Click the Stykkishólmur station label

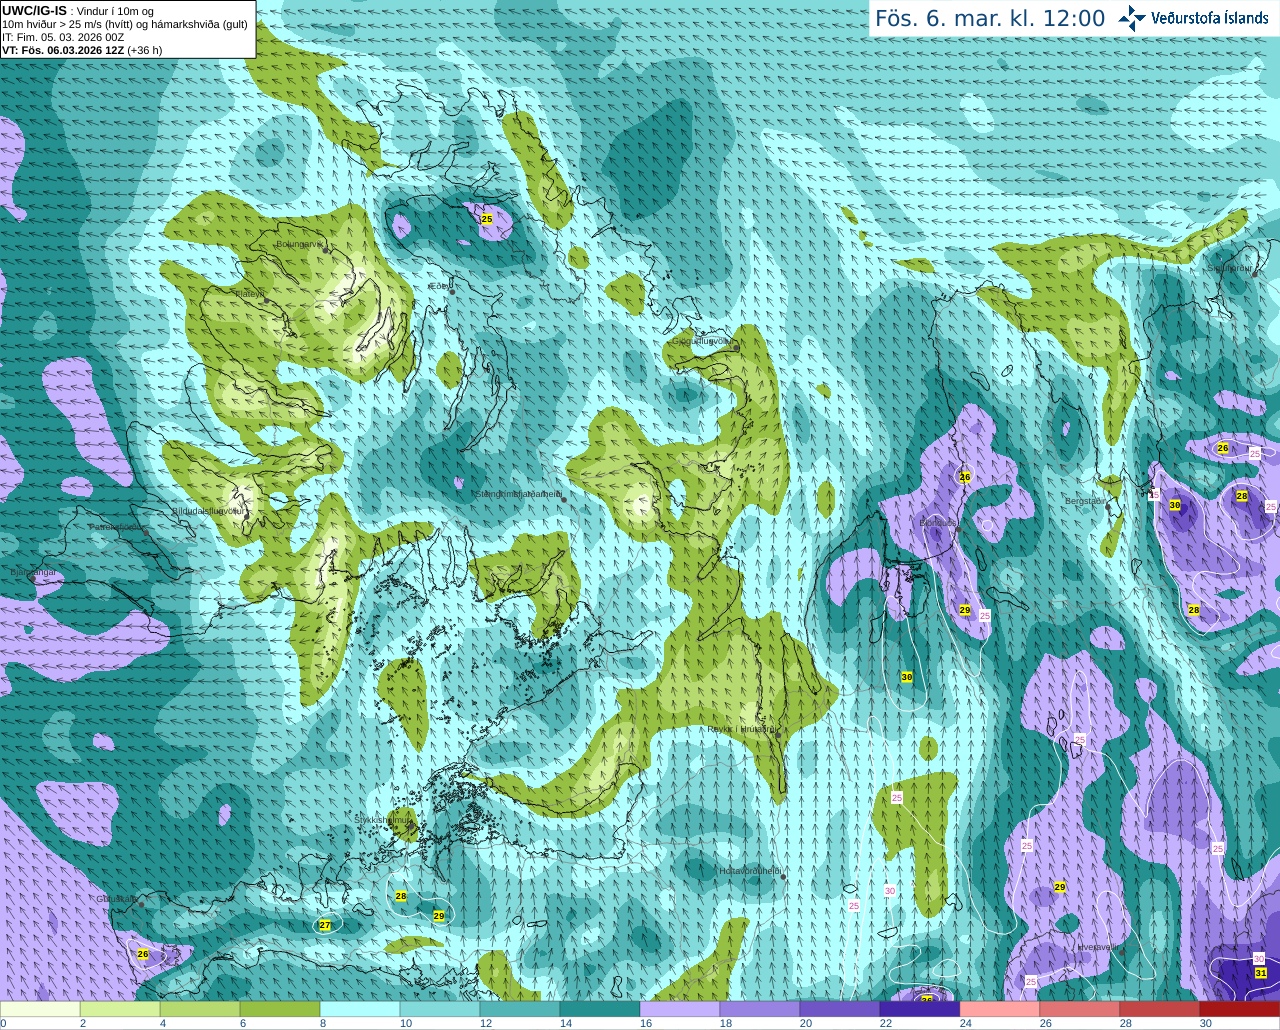point(383,820)
